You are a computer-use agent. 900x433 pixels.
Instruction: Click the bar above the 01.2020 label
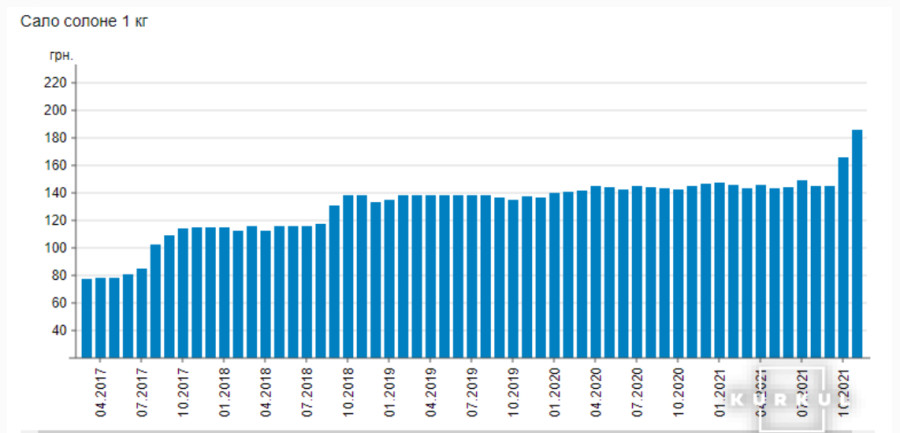(555, 275)
